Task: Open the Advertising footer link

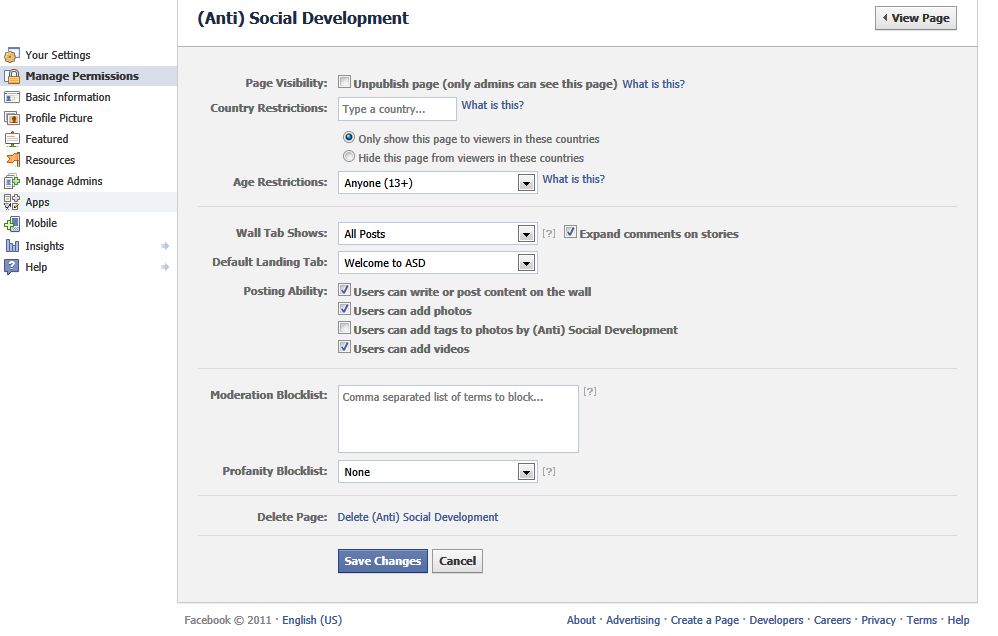Action: pyautogui.click(x=633, y=620)
